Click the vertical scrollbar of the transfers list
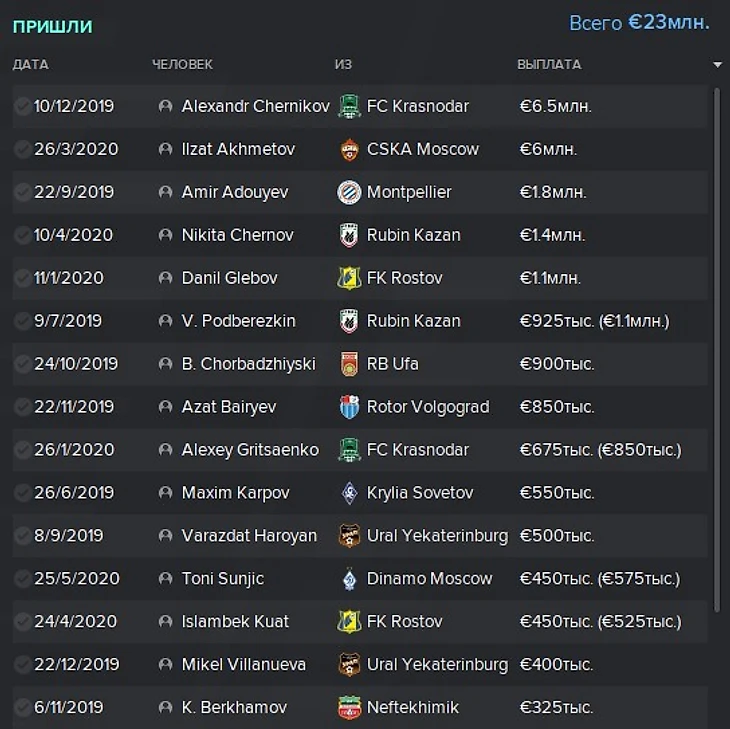 click(x=716, y=350)
